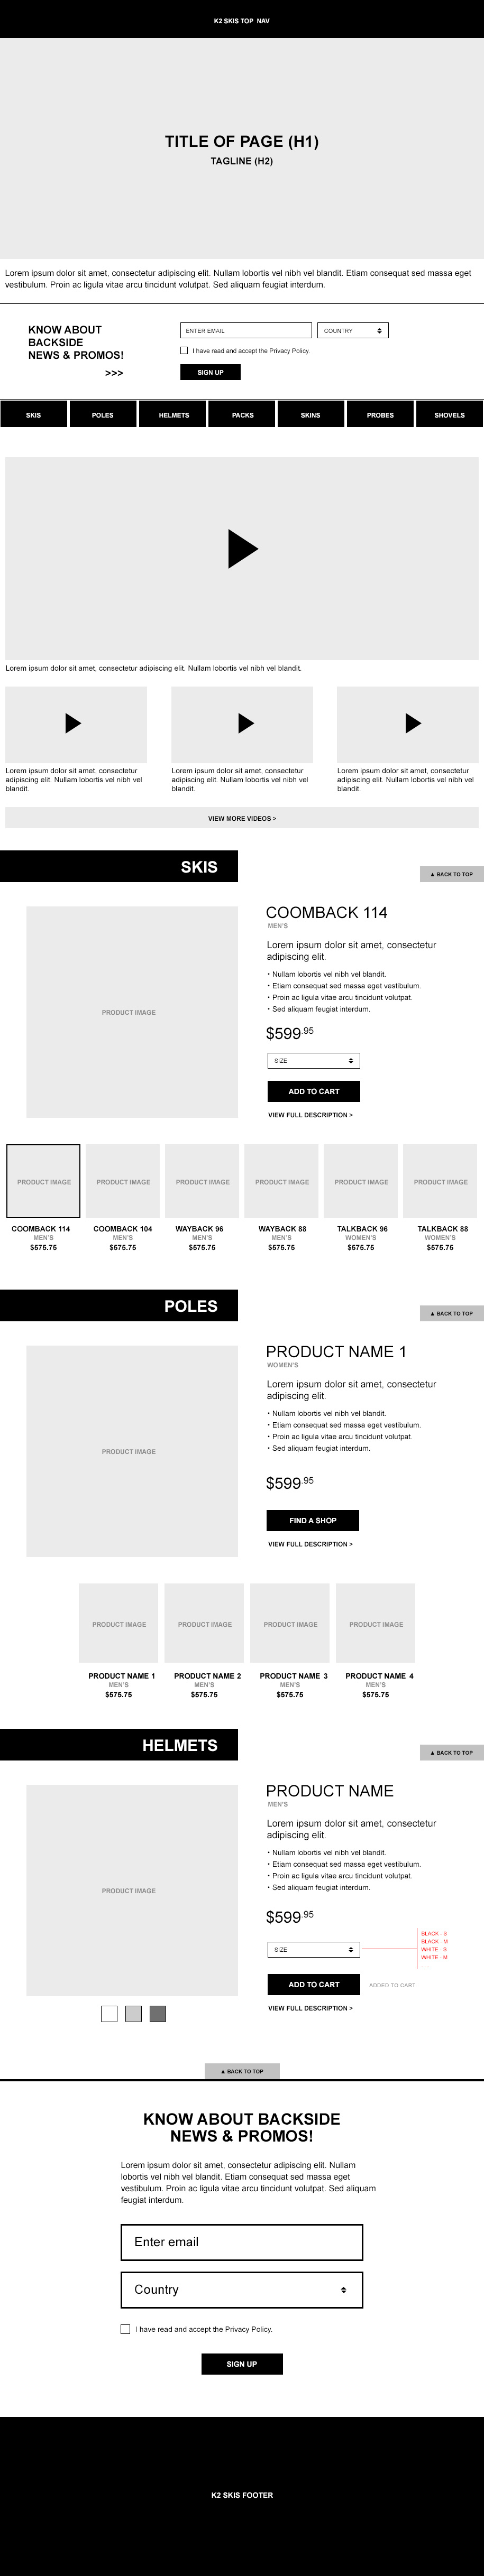
Task: Play the third small video thumbnail
Action: tap(413, 723)
